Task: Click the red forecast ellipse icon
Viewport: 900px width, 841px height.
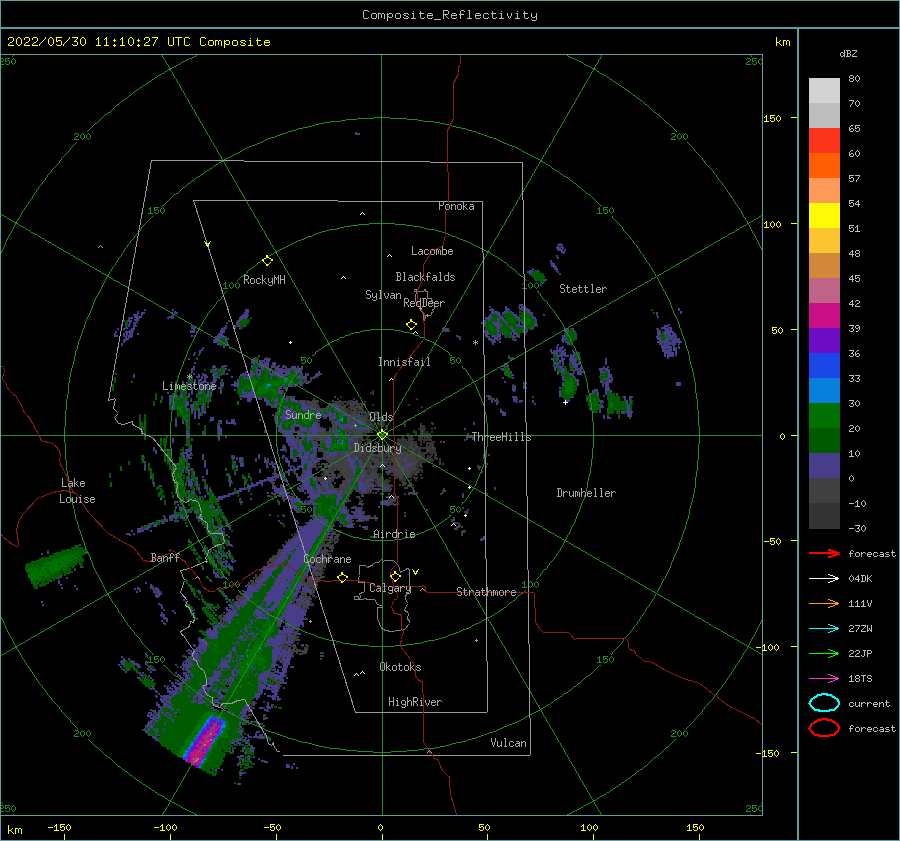Action: [824, 728]
